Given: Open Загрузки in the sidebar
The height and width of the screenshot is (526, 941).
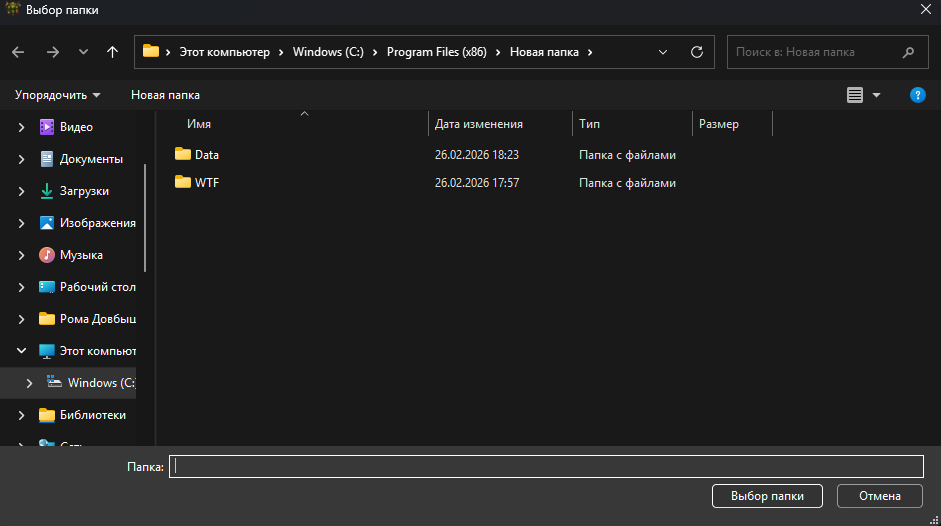Looking at the screenshot, I should tap(84, 191).
